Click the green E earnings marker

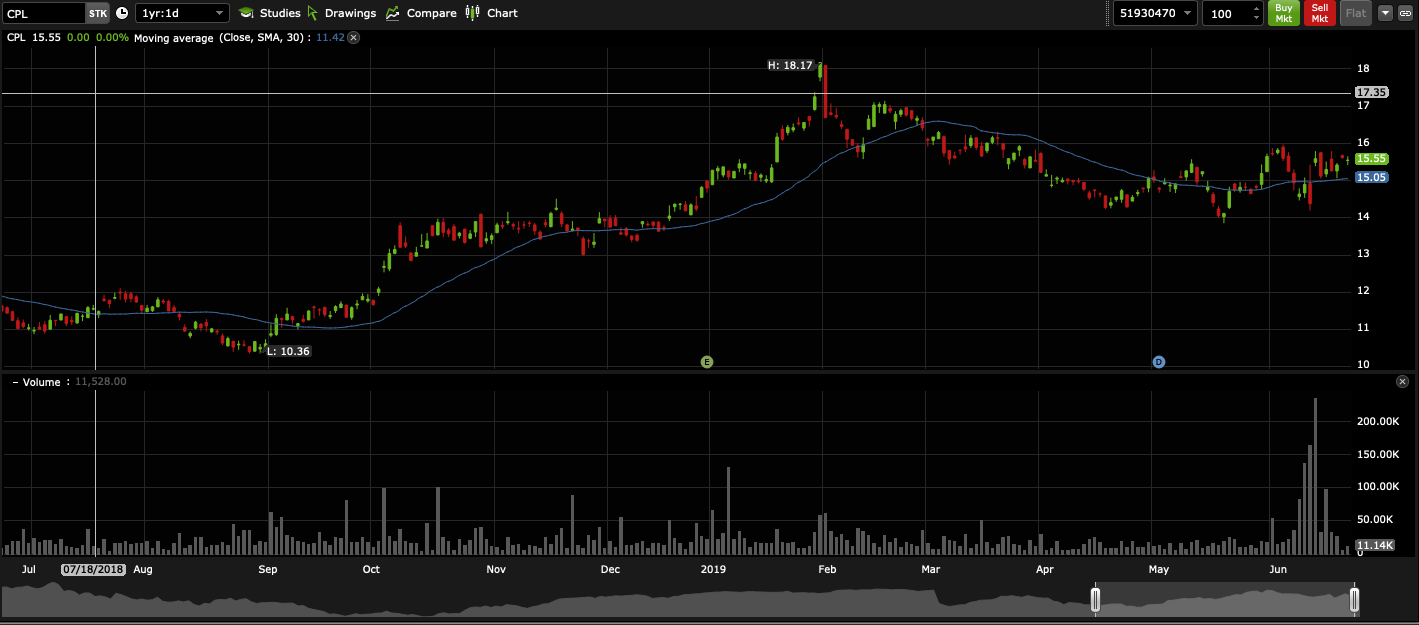point(706,361)
